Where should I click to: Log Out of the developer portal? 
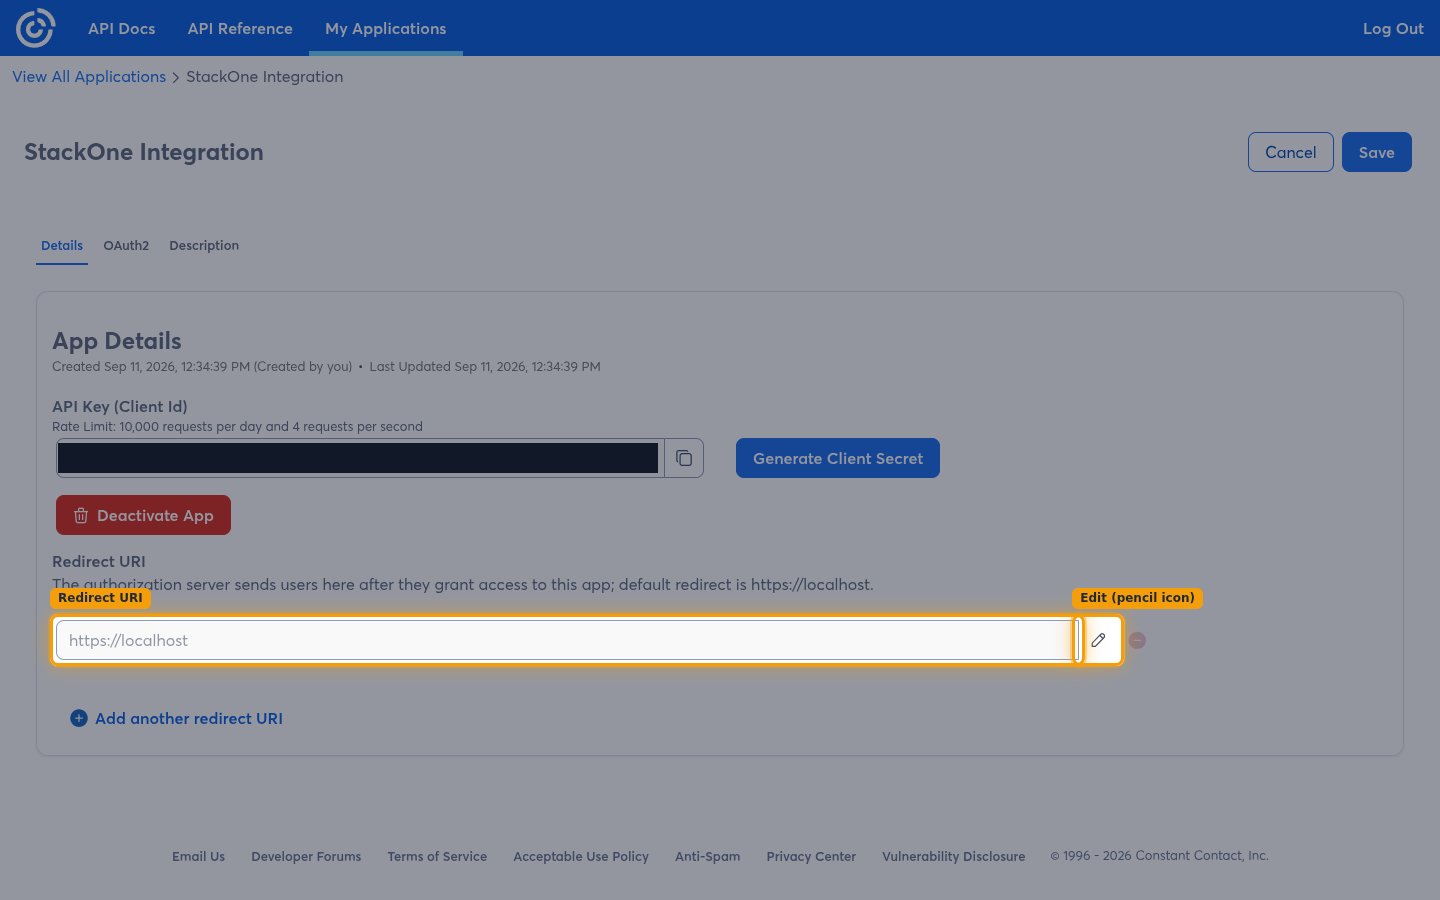coord(1393,28)
